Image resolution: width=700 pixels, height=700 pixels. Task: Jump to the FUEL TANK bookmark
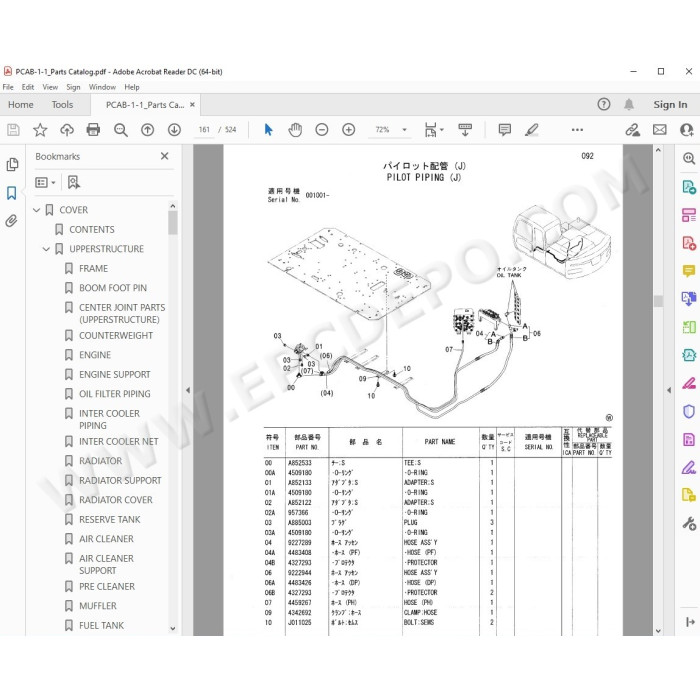click(x=101, y=625)
